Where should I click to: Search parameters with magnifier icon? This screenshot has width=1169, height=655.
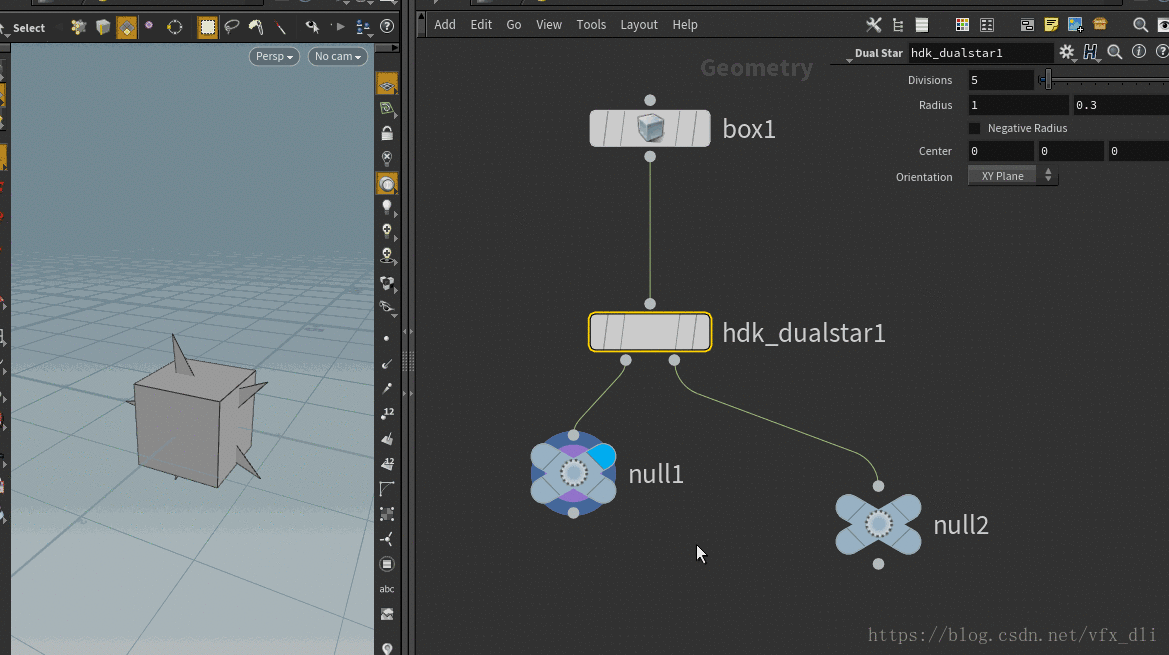pos(1115,51)
